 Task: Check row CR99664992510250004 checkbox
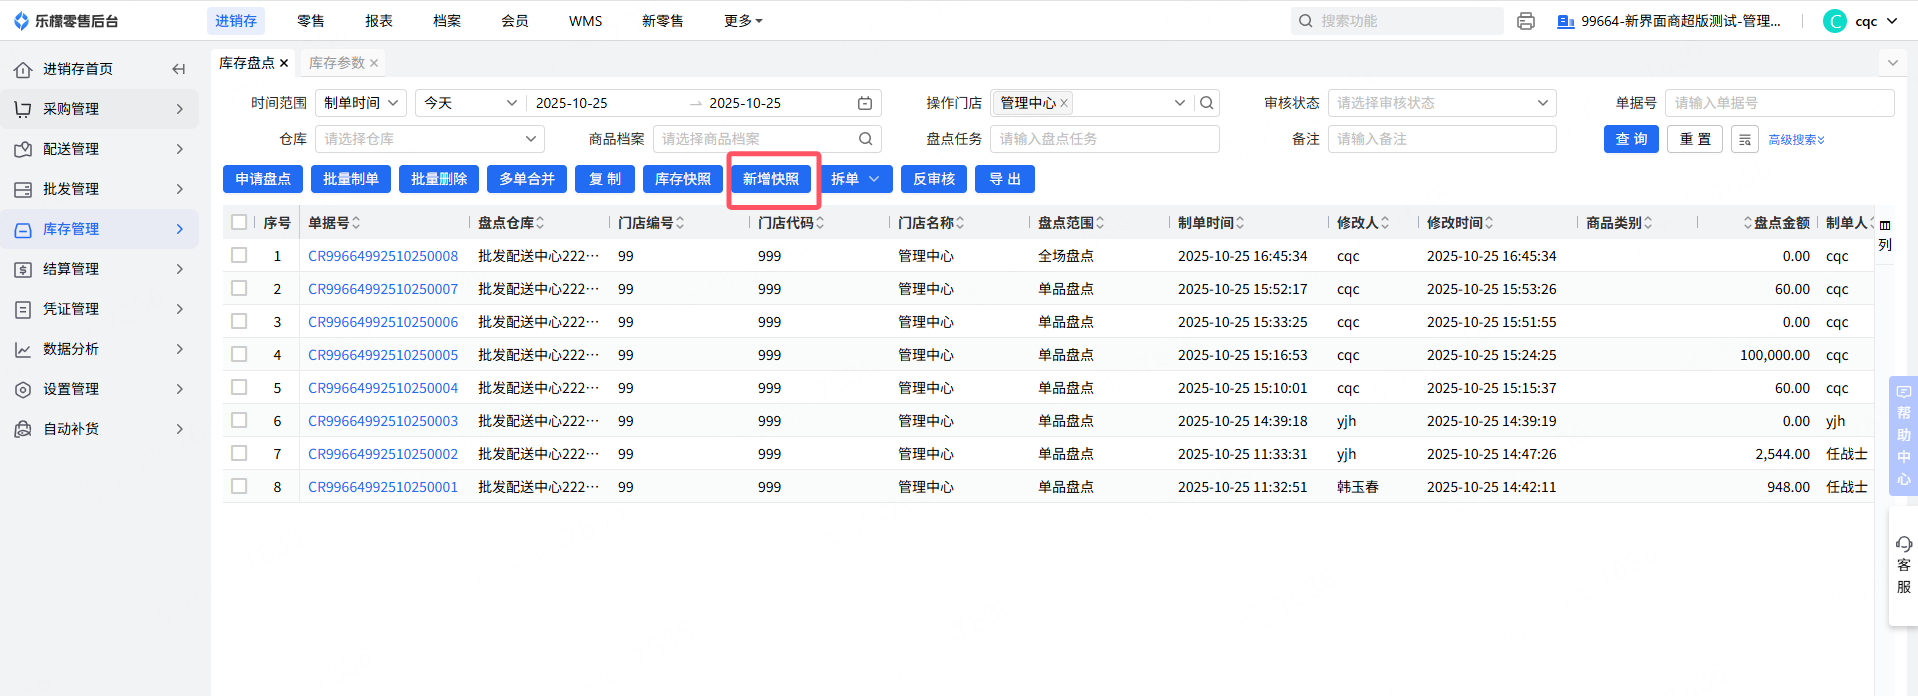pos(239,387)
